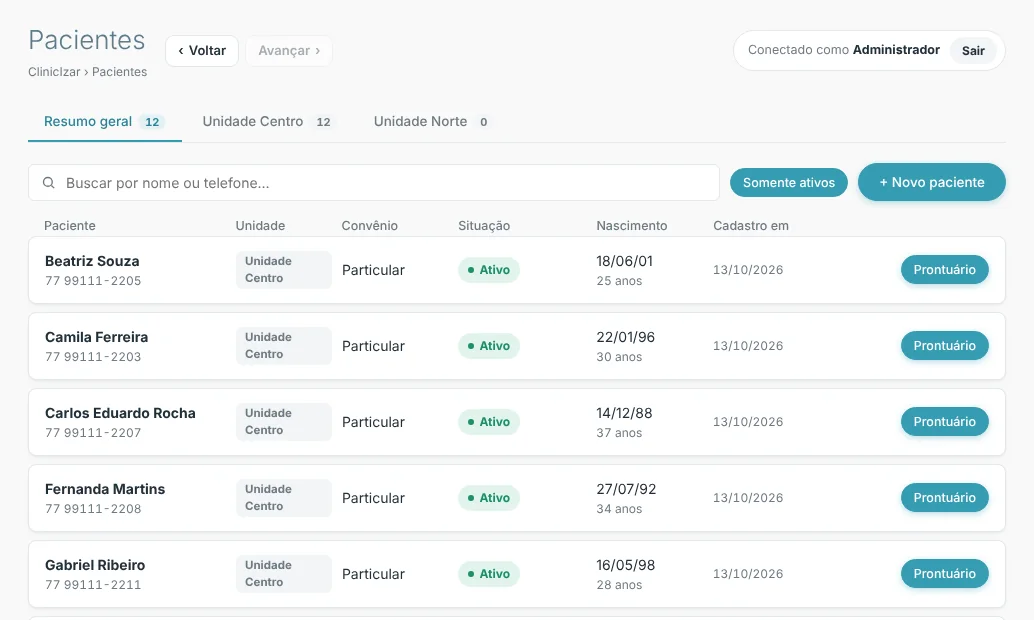Toggle the Somente ativos filter
The width and height of the screenshot is (1034, 620).
tap(789, 183)
